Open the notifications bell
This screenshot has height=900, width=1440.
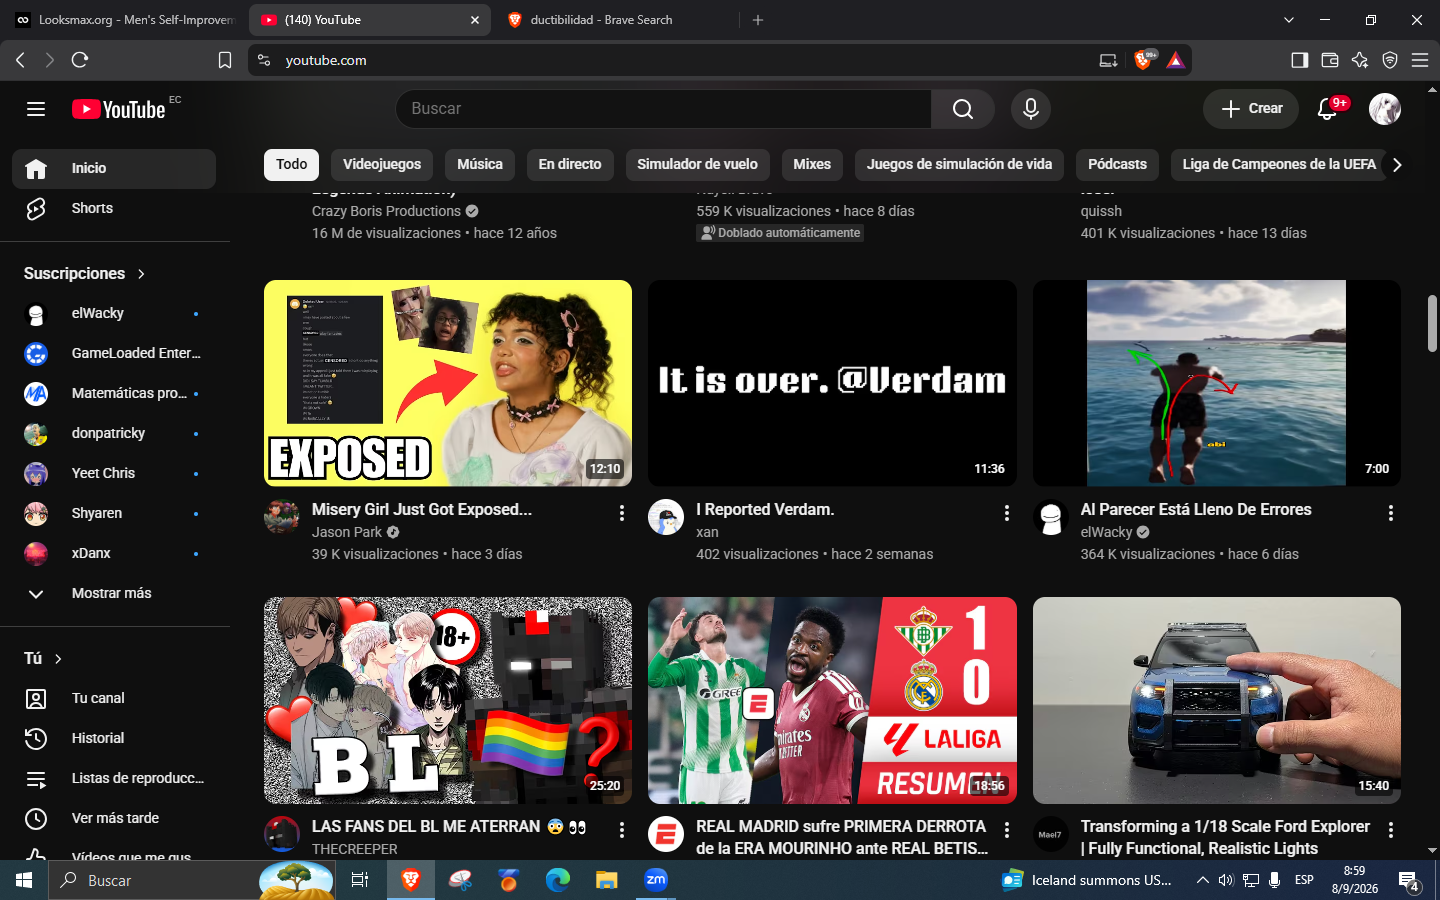(x=1328, y=109)
